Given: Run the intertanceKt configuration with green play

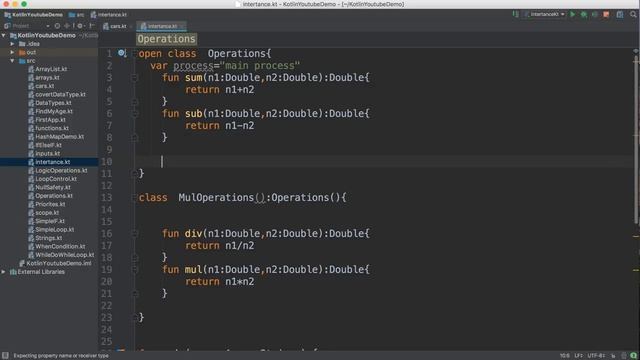Looking at the screenshot, I should 573,14.
